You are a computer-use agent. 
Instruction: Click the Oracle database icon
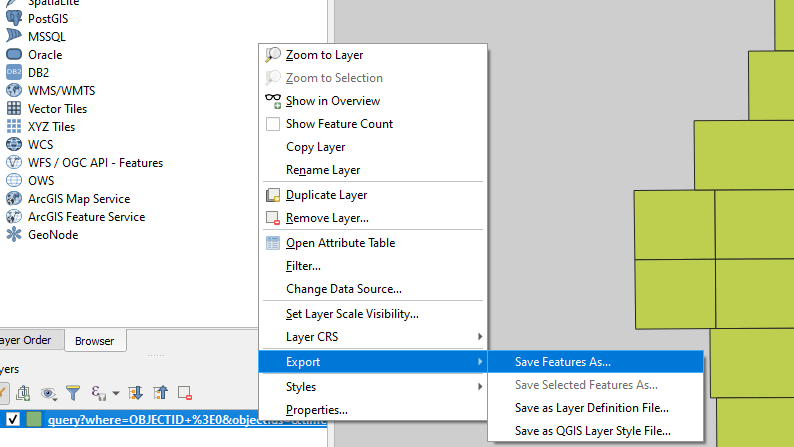pyautogui.click(x=14, y=54)
